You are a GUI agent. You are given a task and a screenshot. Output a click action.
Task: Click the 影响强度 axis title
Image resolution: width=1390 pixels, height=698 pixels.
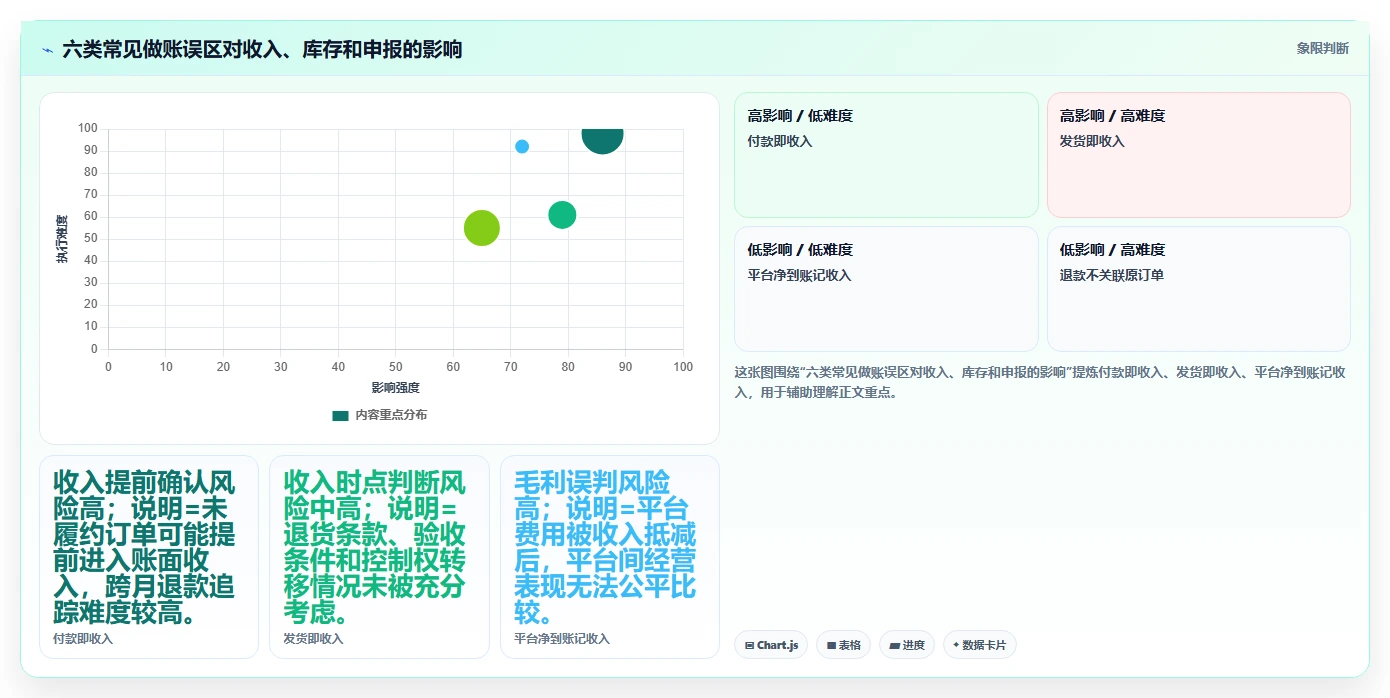click(x=396, y=388)
